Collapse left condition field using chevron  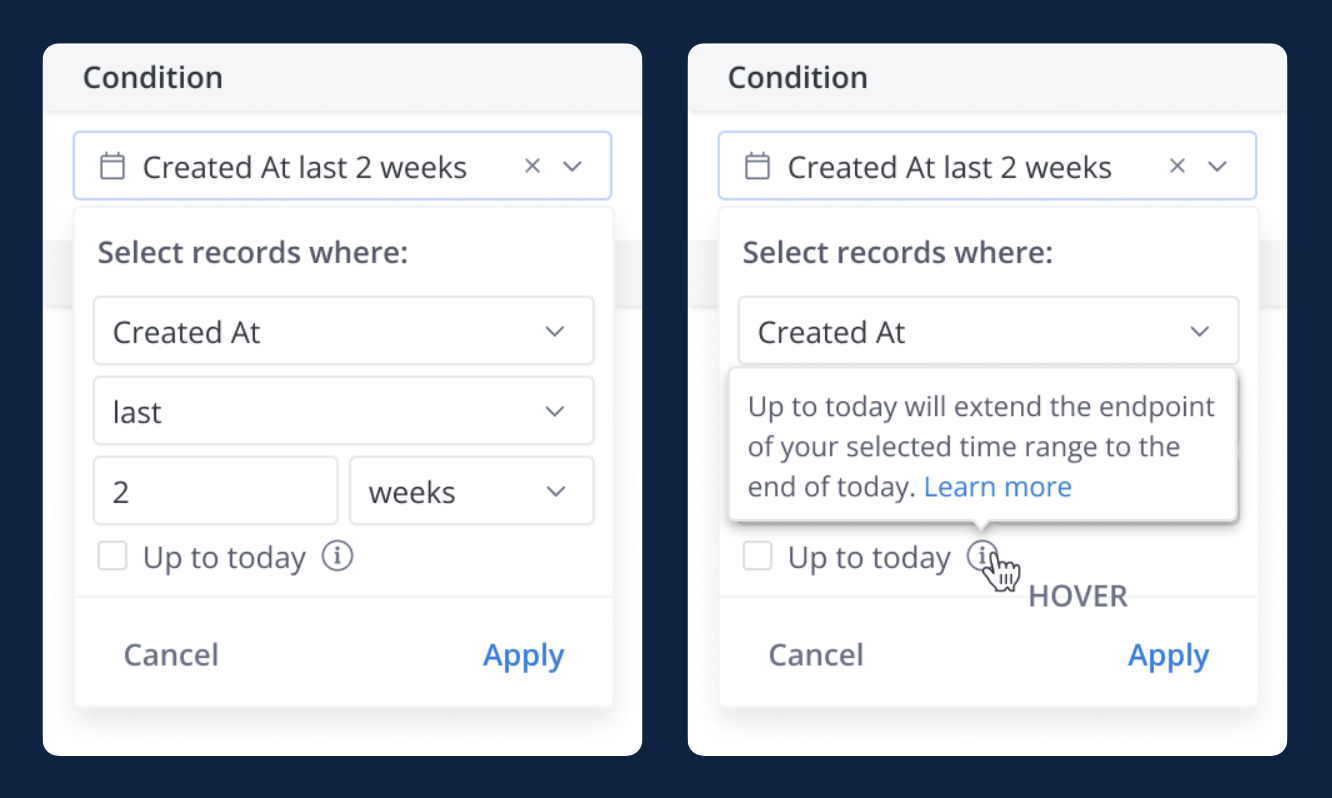(572, 167)
